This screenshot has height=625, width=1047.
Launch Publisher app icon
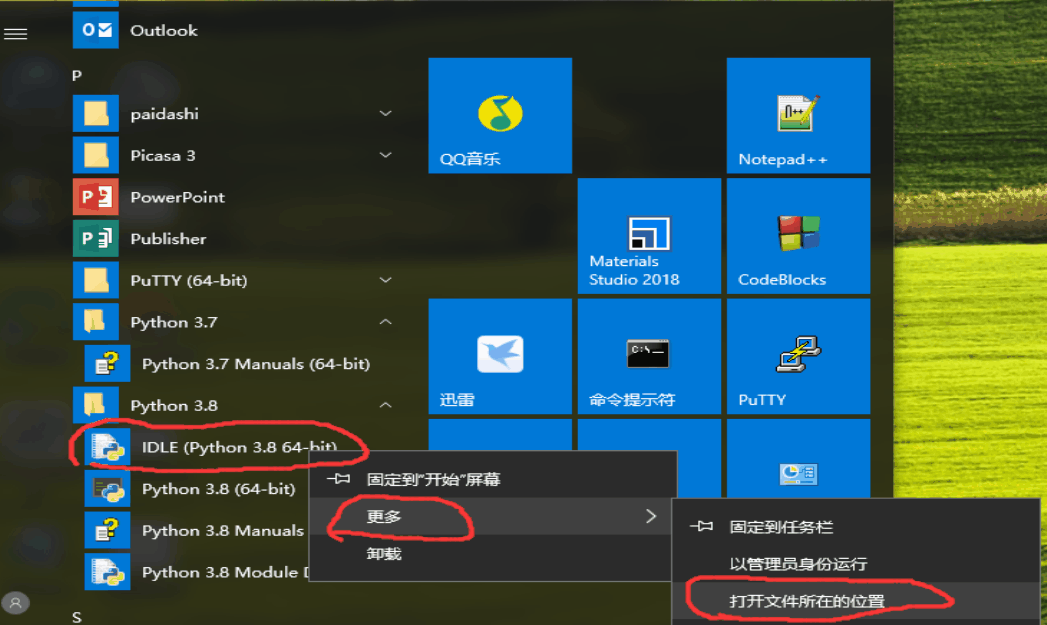click(95, 238)
